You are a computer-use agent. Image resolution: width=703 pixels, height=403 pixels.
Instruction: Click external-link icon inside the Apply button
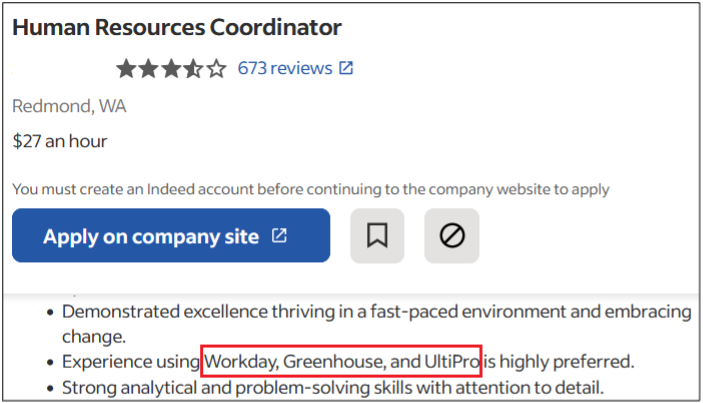click(x=279, y=235)
